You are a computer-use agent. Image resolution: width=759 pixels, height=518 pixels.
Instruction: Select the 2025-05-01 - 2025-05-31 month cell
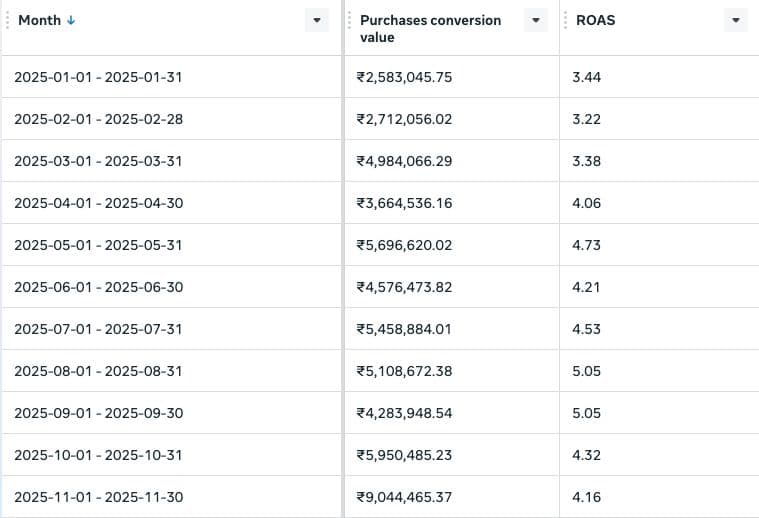coord(98,245)
